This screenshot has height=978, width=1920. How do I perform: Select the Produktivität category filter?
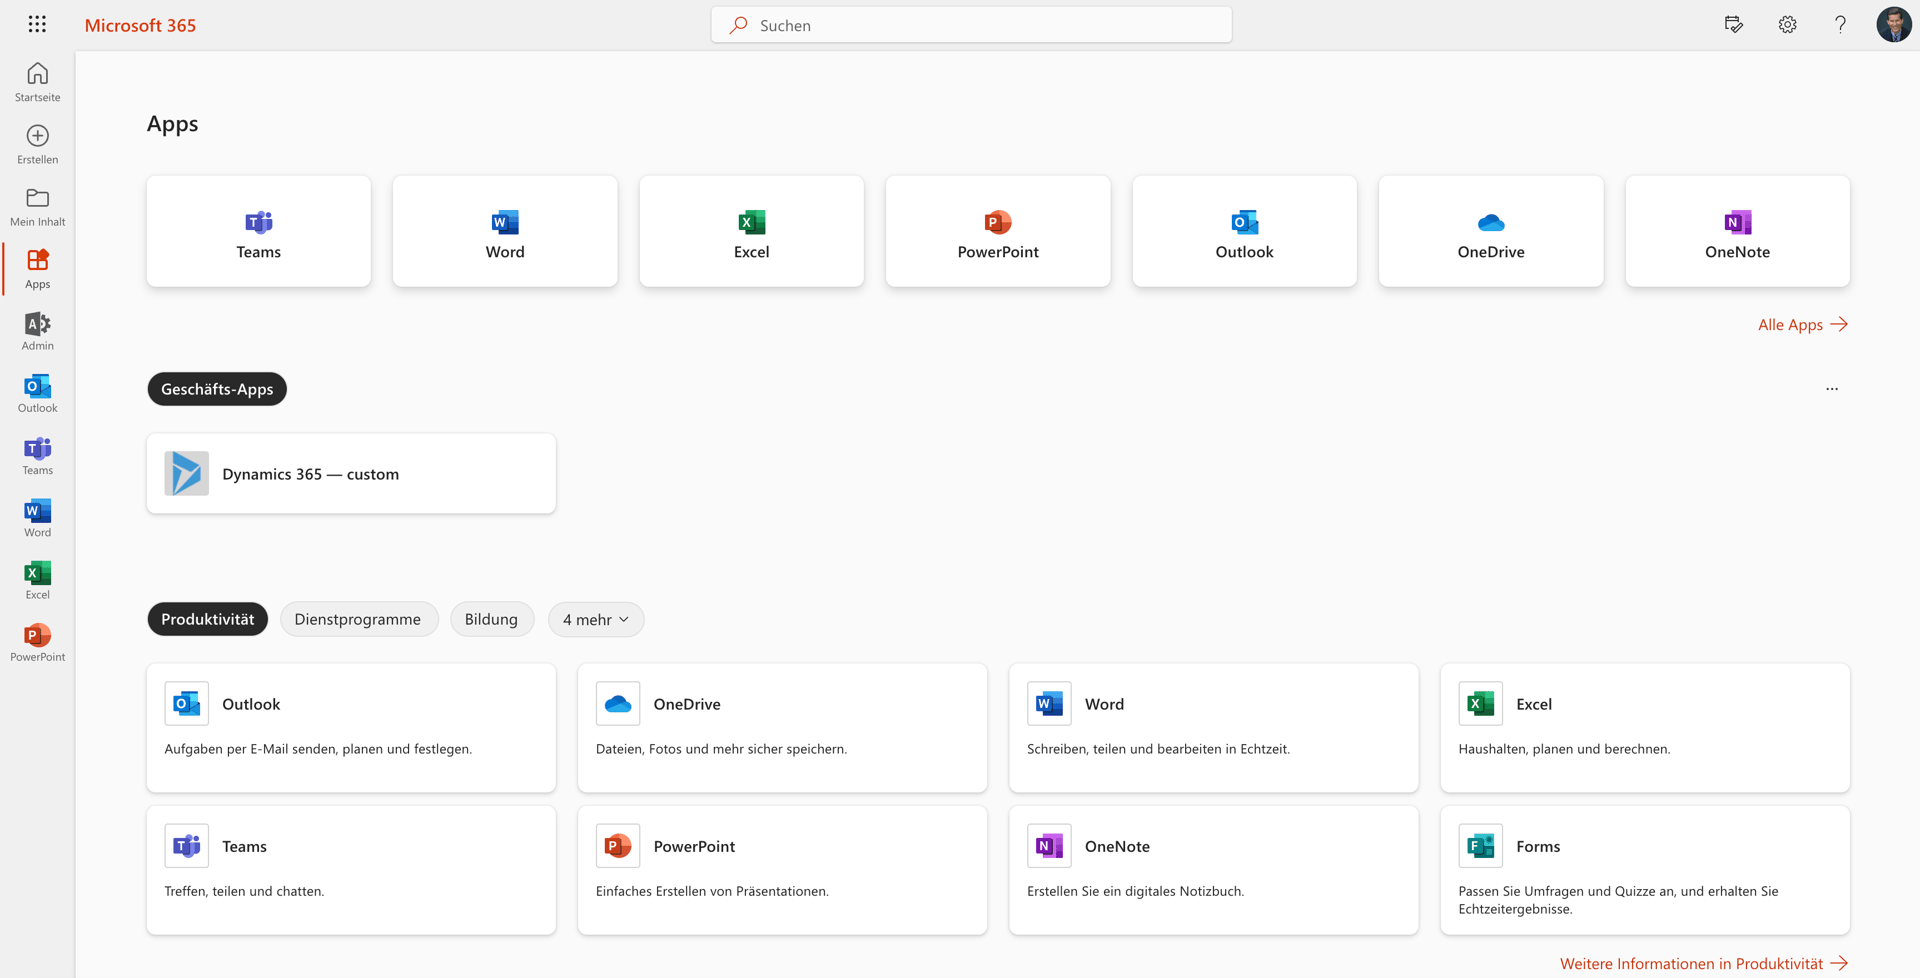tap(208, 619)
